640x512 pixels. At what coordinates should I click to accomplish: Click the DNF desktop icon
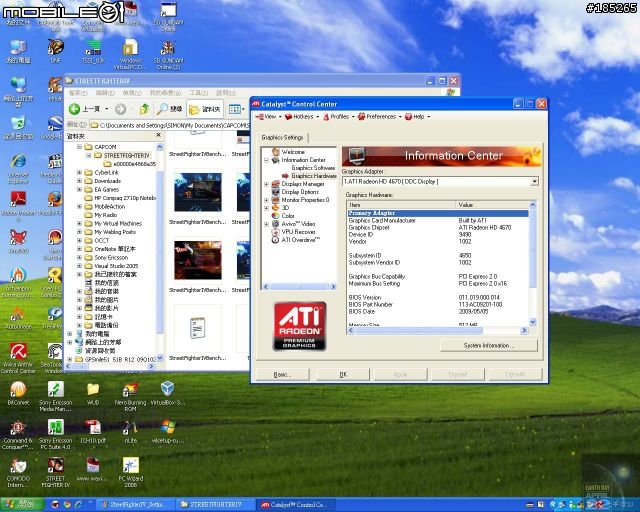56,48
